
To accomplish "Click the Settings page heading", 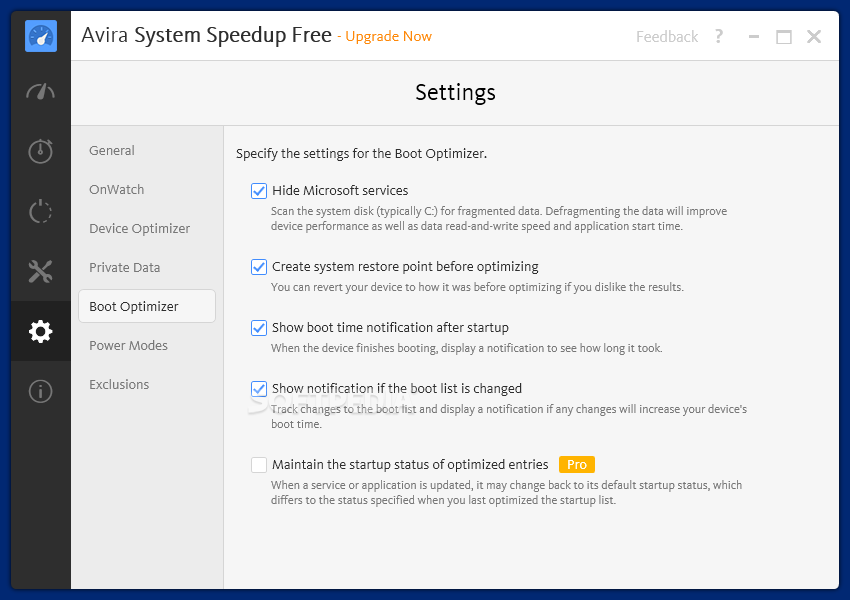I will click(x=455, y=92).
